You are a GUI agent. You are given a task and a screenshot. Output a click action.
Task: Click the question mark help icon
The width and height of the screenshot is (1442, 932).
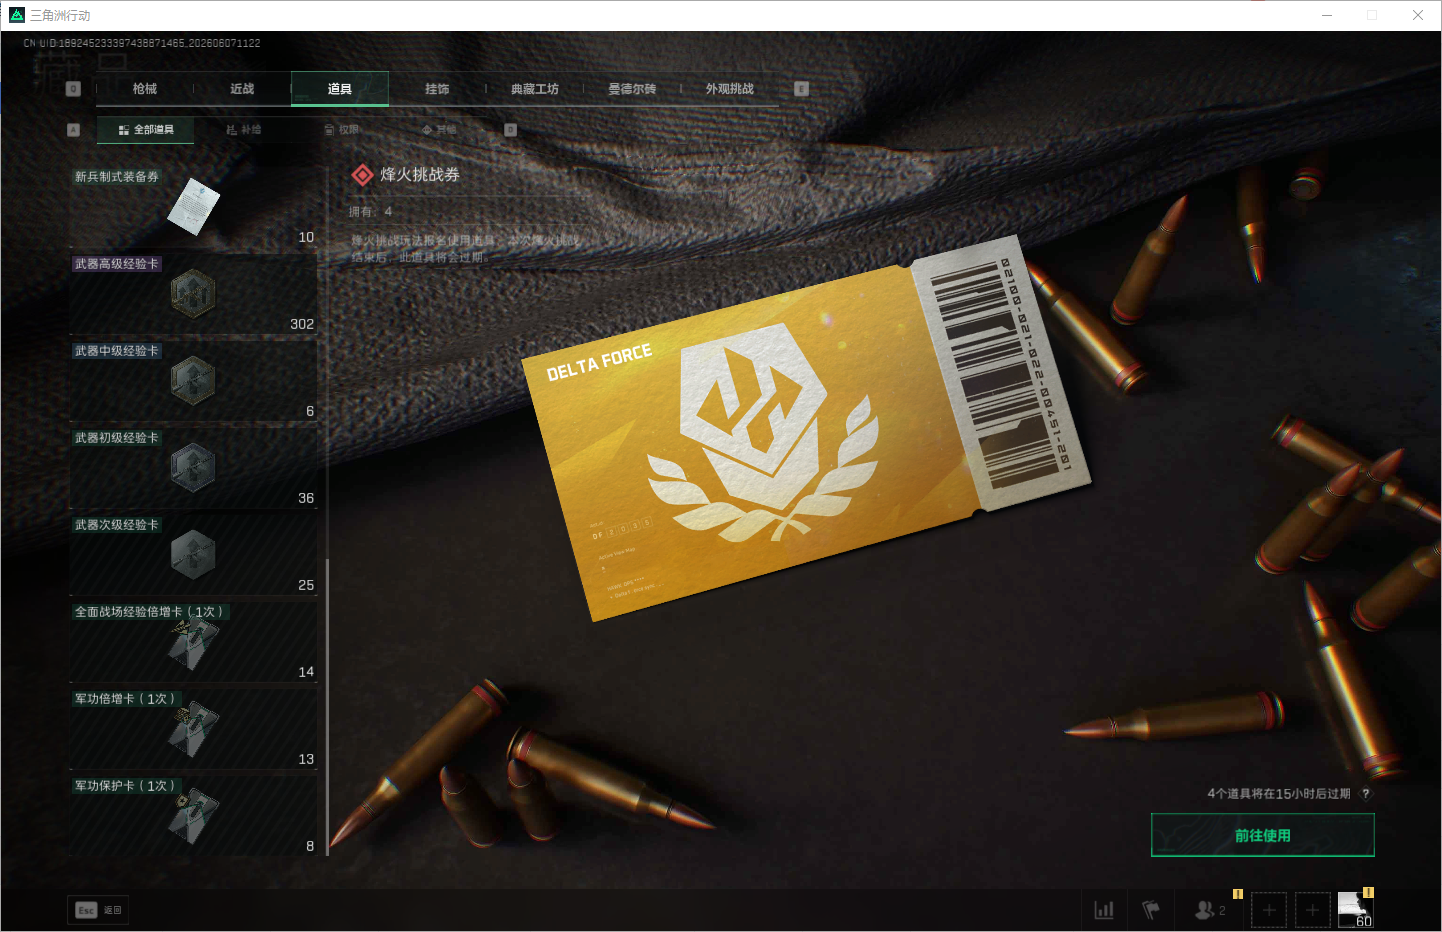coord(1366,794)
